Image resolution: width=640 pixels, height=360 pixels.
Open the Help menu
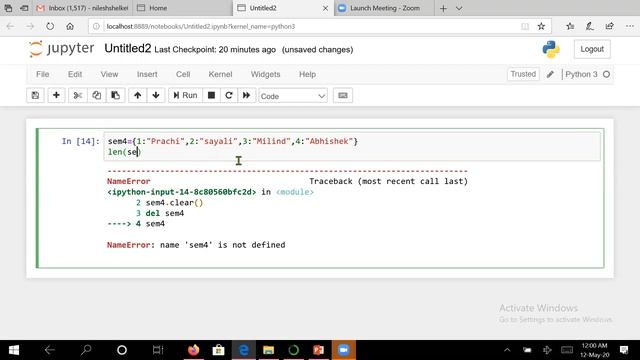click(x=307, y=74)
